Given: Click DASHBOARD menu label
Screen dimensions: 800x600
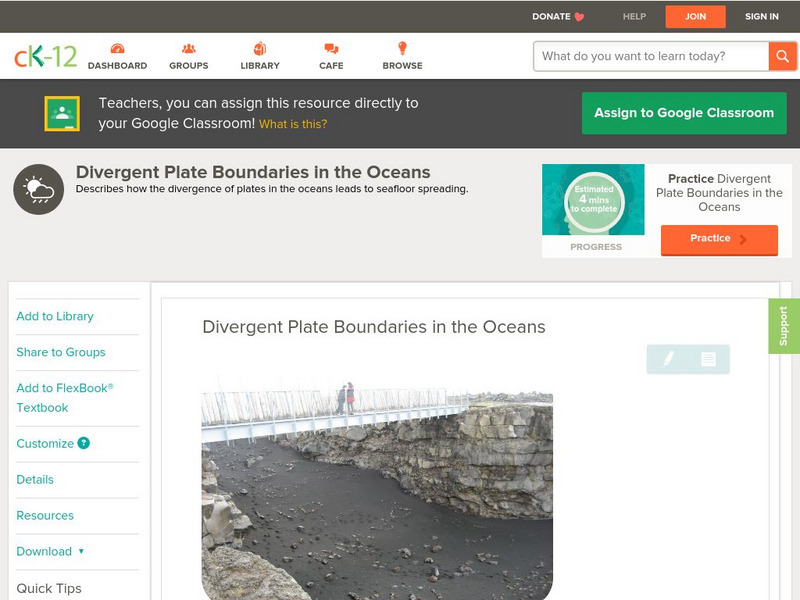Looking at the screenshot, I should click(117, 66).
